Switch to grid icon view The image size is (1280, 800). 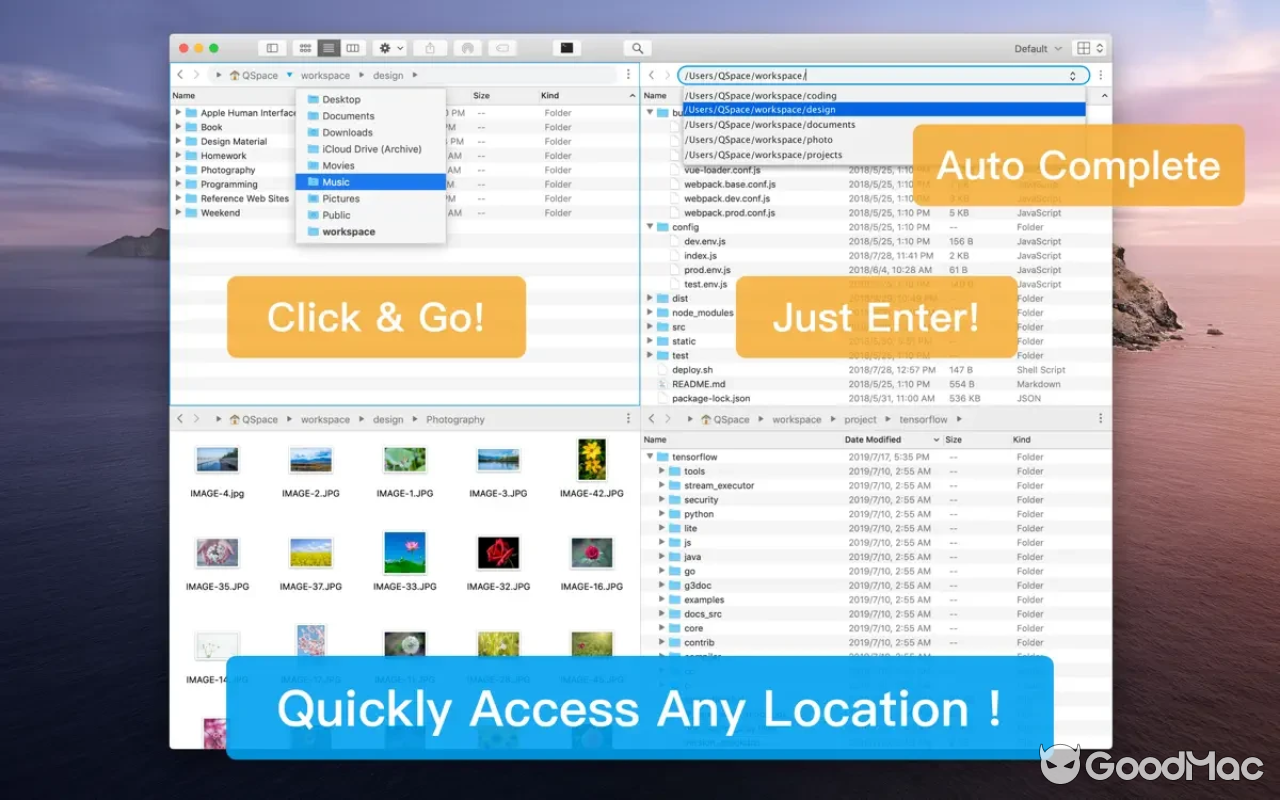coord(305,47)
